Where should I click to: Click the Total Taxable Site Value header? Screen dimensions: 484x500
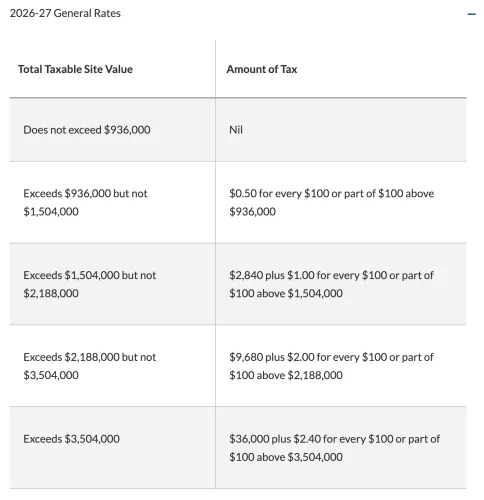pyautogui.click(x=75, y=69)
